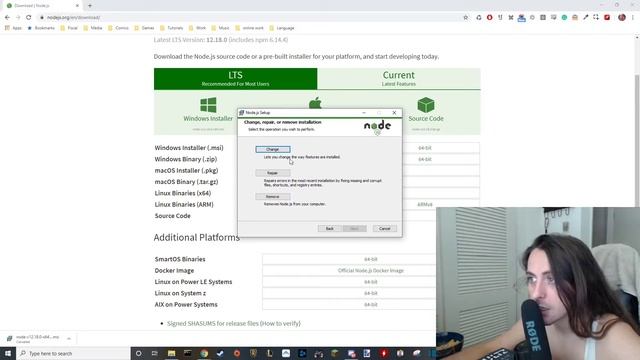Click the red circle extension icon
640x360 pixels.
489,18
